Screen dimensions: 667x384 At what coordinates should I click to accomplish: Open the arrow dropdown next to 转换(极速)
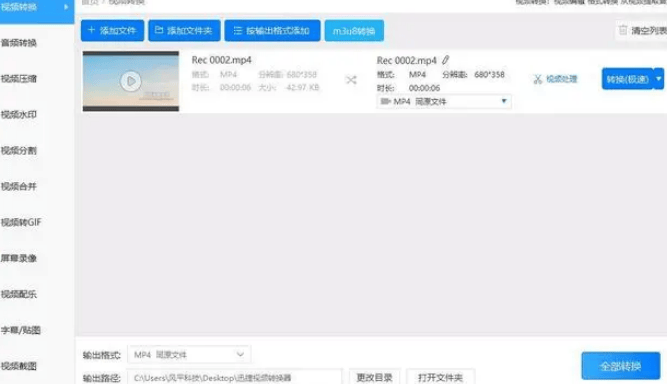pos(658,79)
